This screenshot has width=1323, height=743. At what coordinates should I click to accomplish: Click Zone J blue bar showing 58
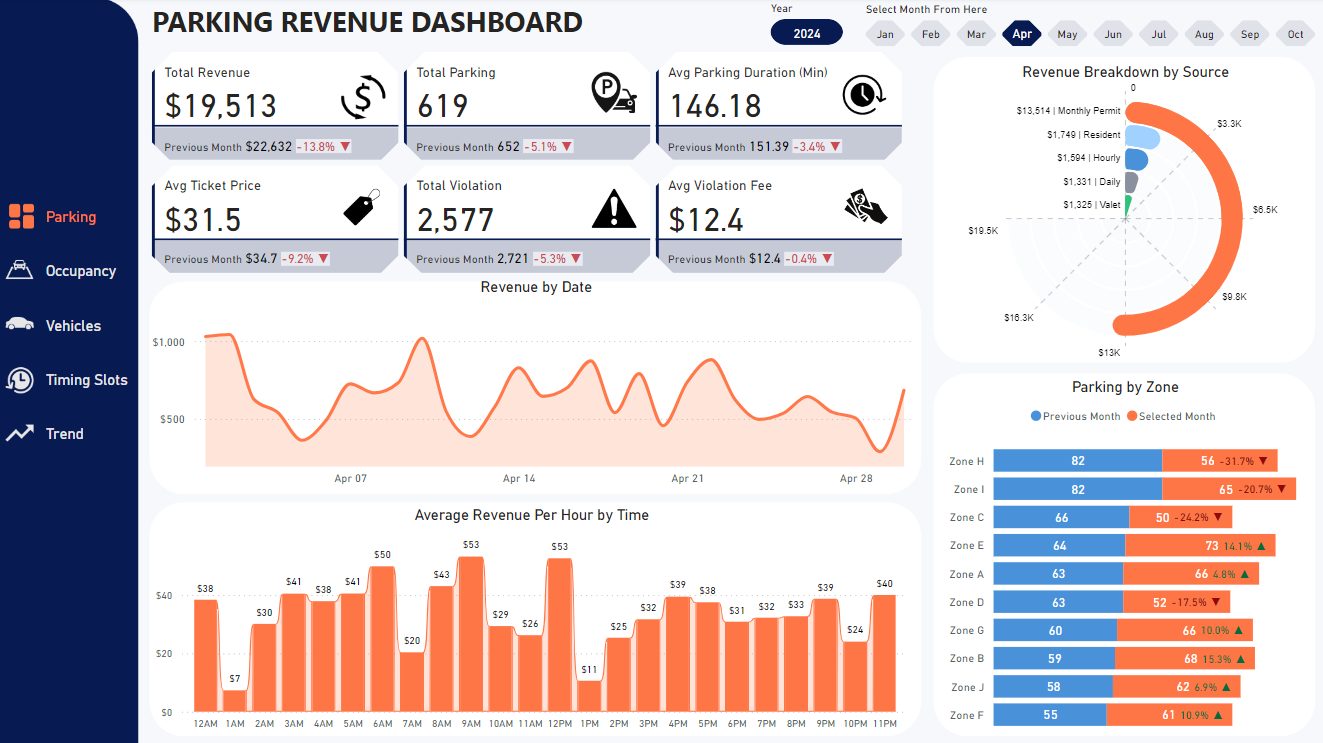(1053, 687)
